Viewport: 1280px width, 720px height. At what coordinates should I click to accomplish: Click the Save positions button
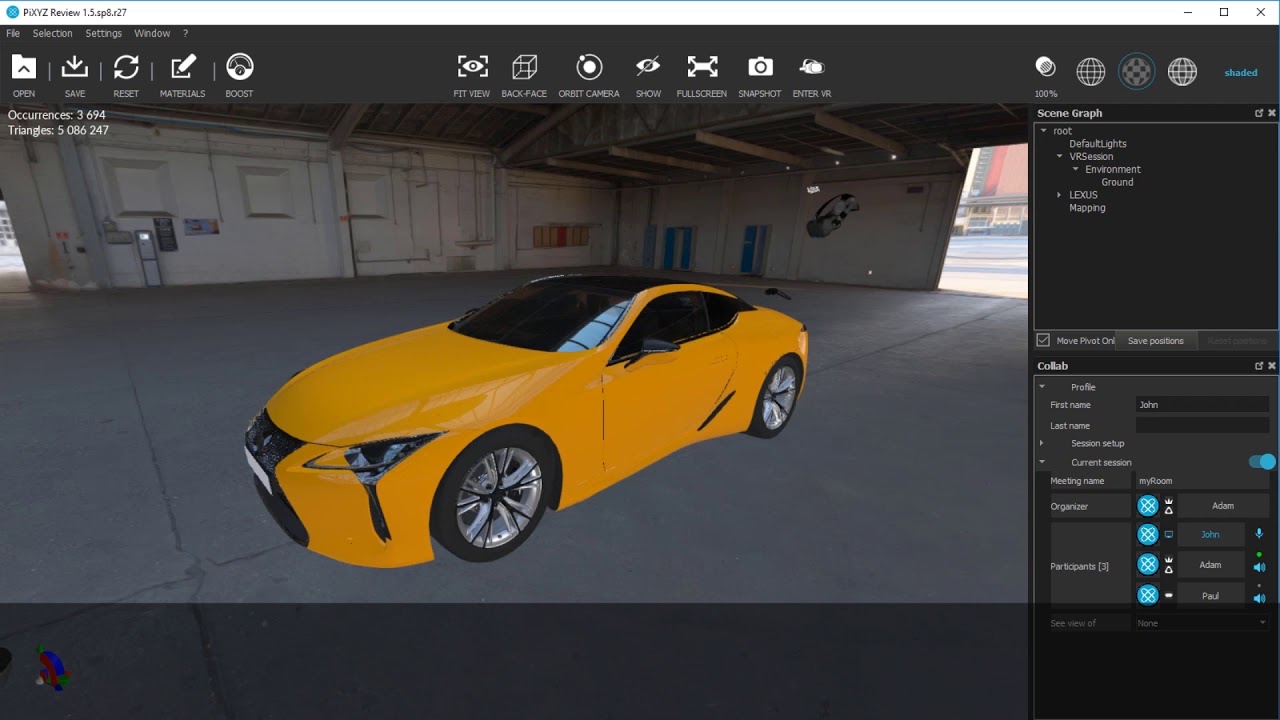pyautogui.click(x=1156, y=340)
